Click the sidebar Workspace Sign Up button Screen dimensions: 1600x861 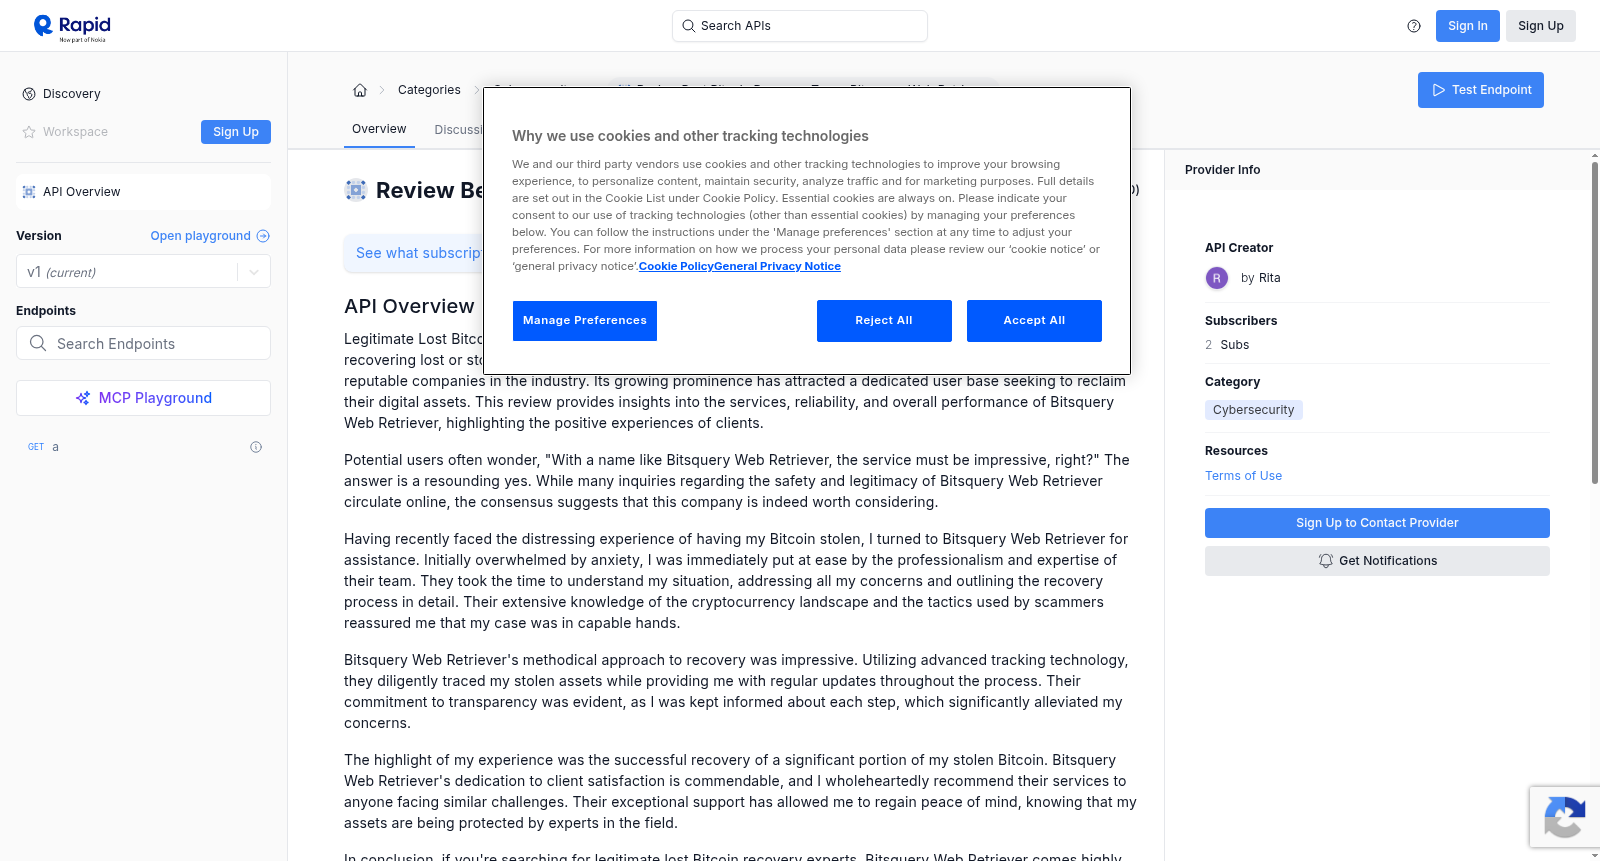(236, 132)
